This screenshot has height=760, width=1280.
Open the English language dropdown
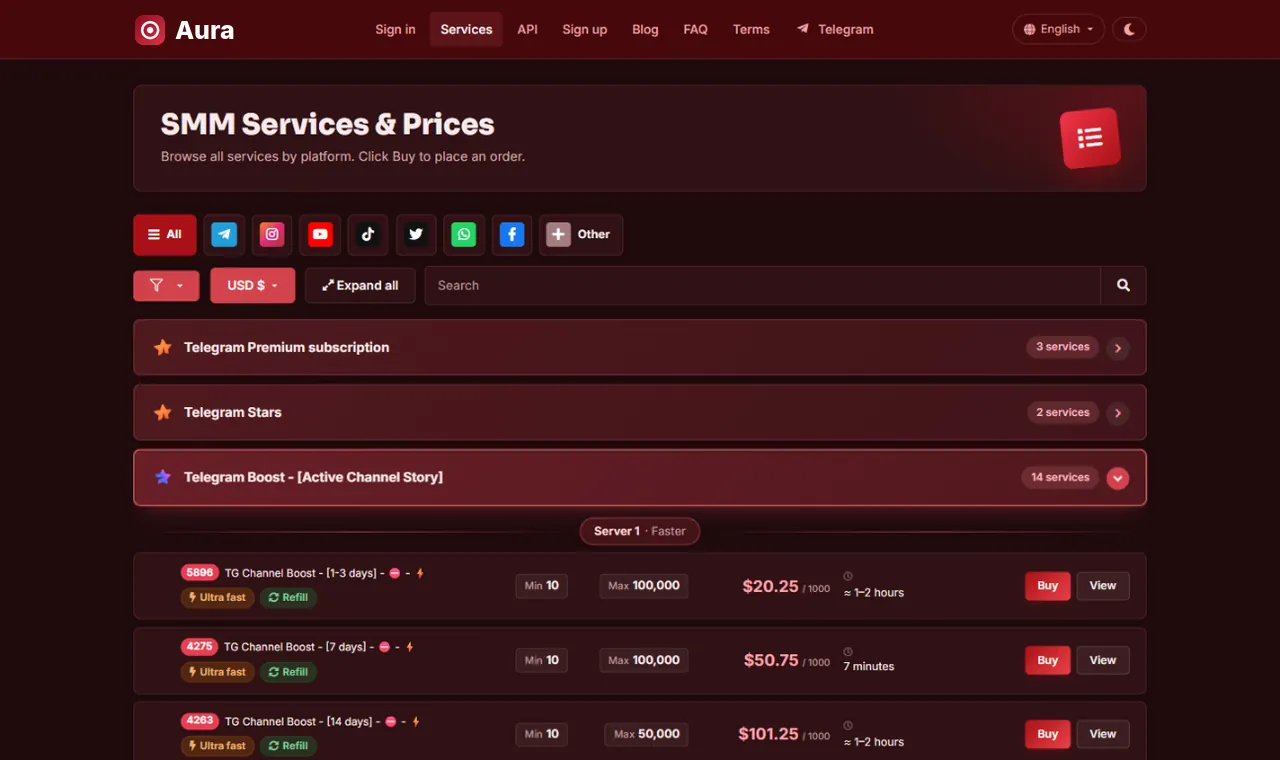click(x=1058, y=29)
